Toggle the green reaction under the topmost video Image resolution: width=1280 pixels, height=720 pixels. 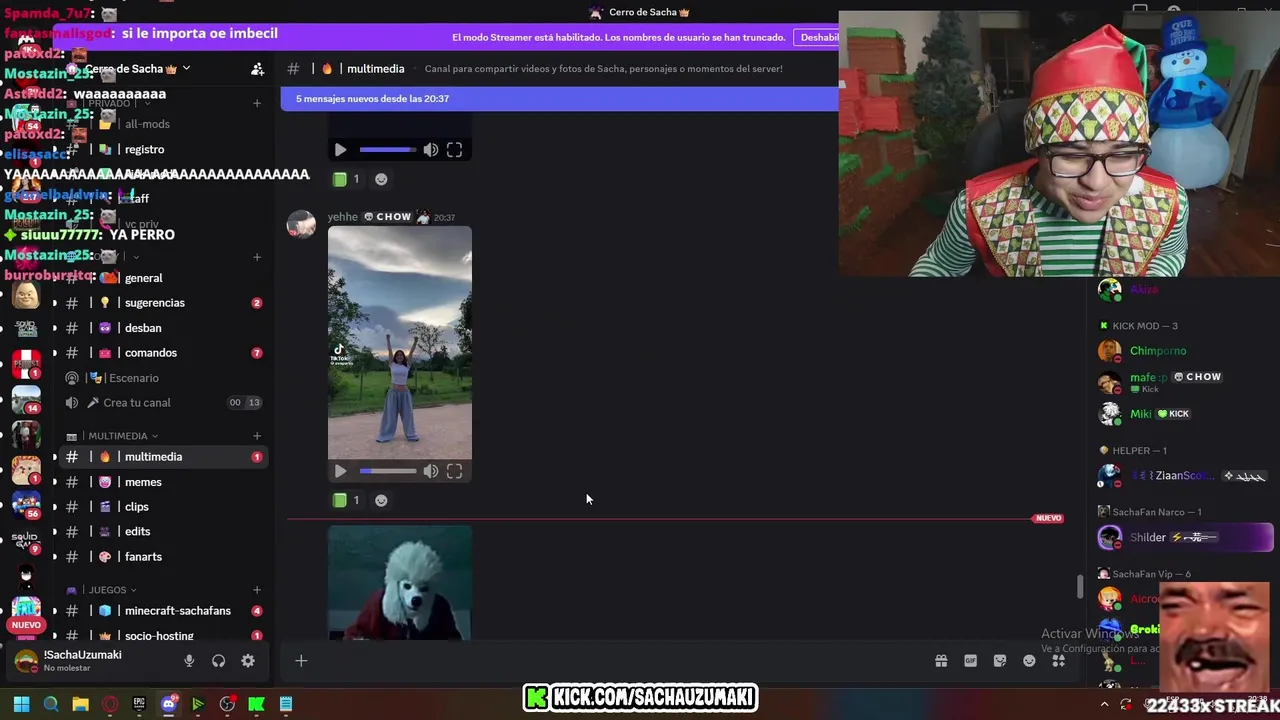346,179
